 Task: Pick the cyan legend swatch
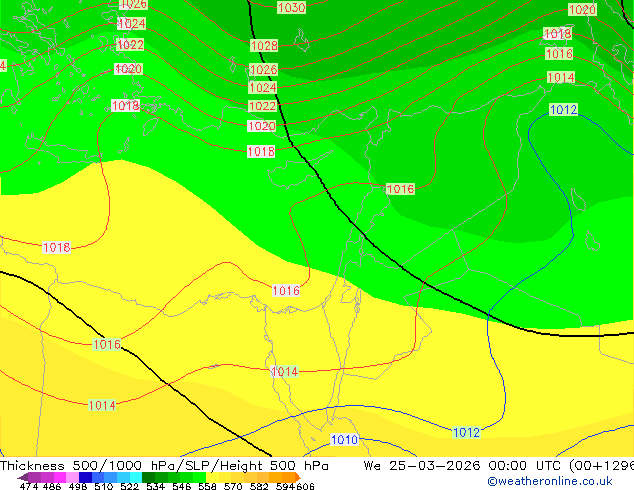[x=136, y=477]
